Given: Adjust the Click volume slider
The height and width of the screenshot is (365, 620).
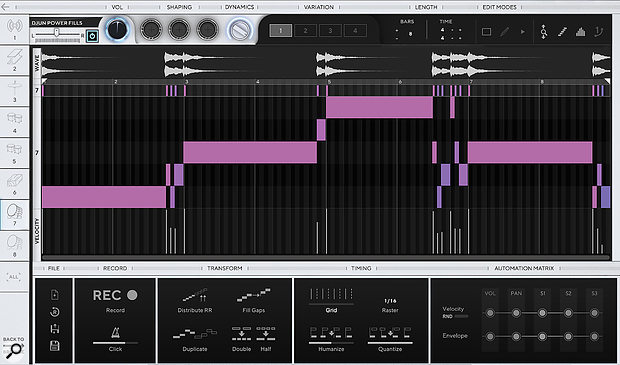Looking at the screenshot, I should (115, 343).
